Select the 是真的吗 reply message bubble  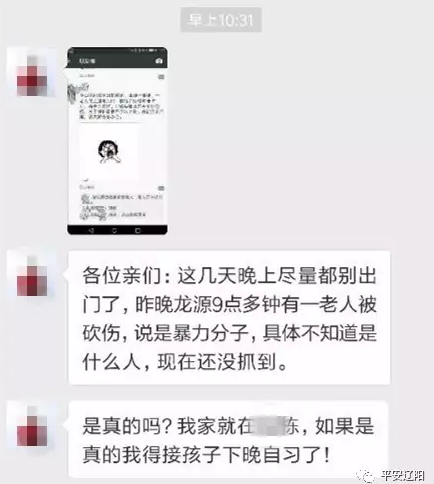click(x=229, y=440)
